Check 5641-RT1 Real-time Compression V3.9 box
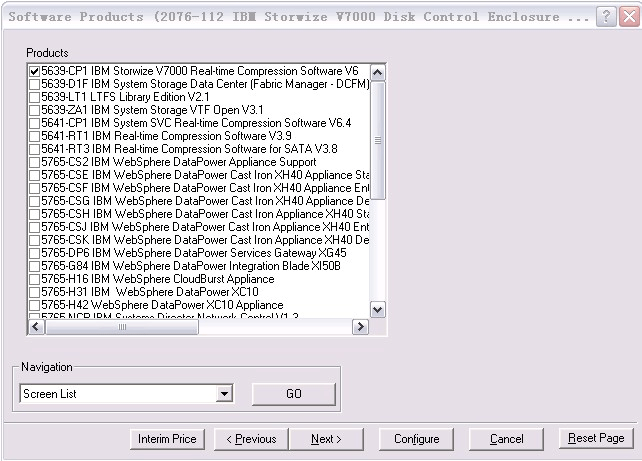 point(34,136)
